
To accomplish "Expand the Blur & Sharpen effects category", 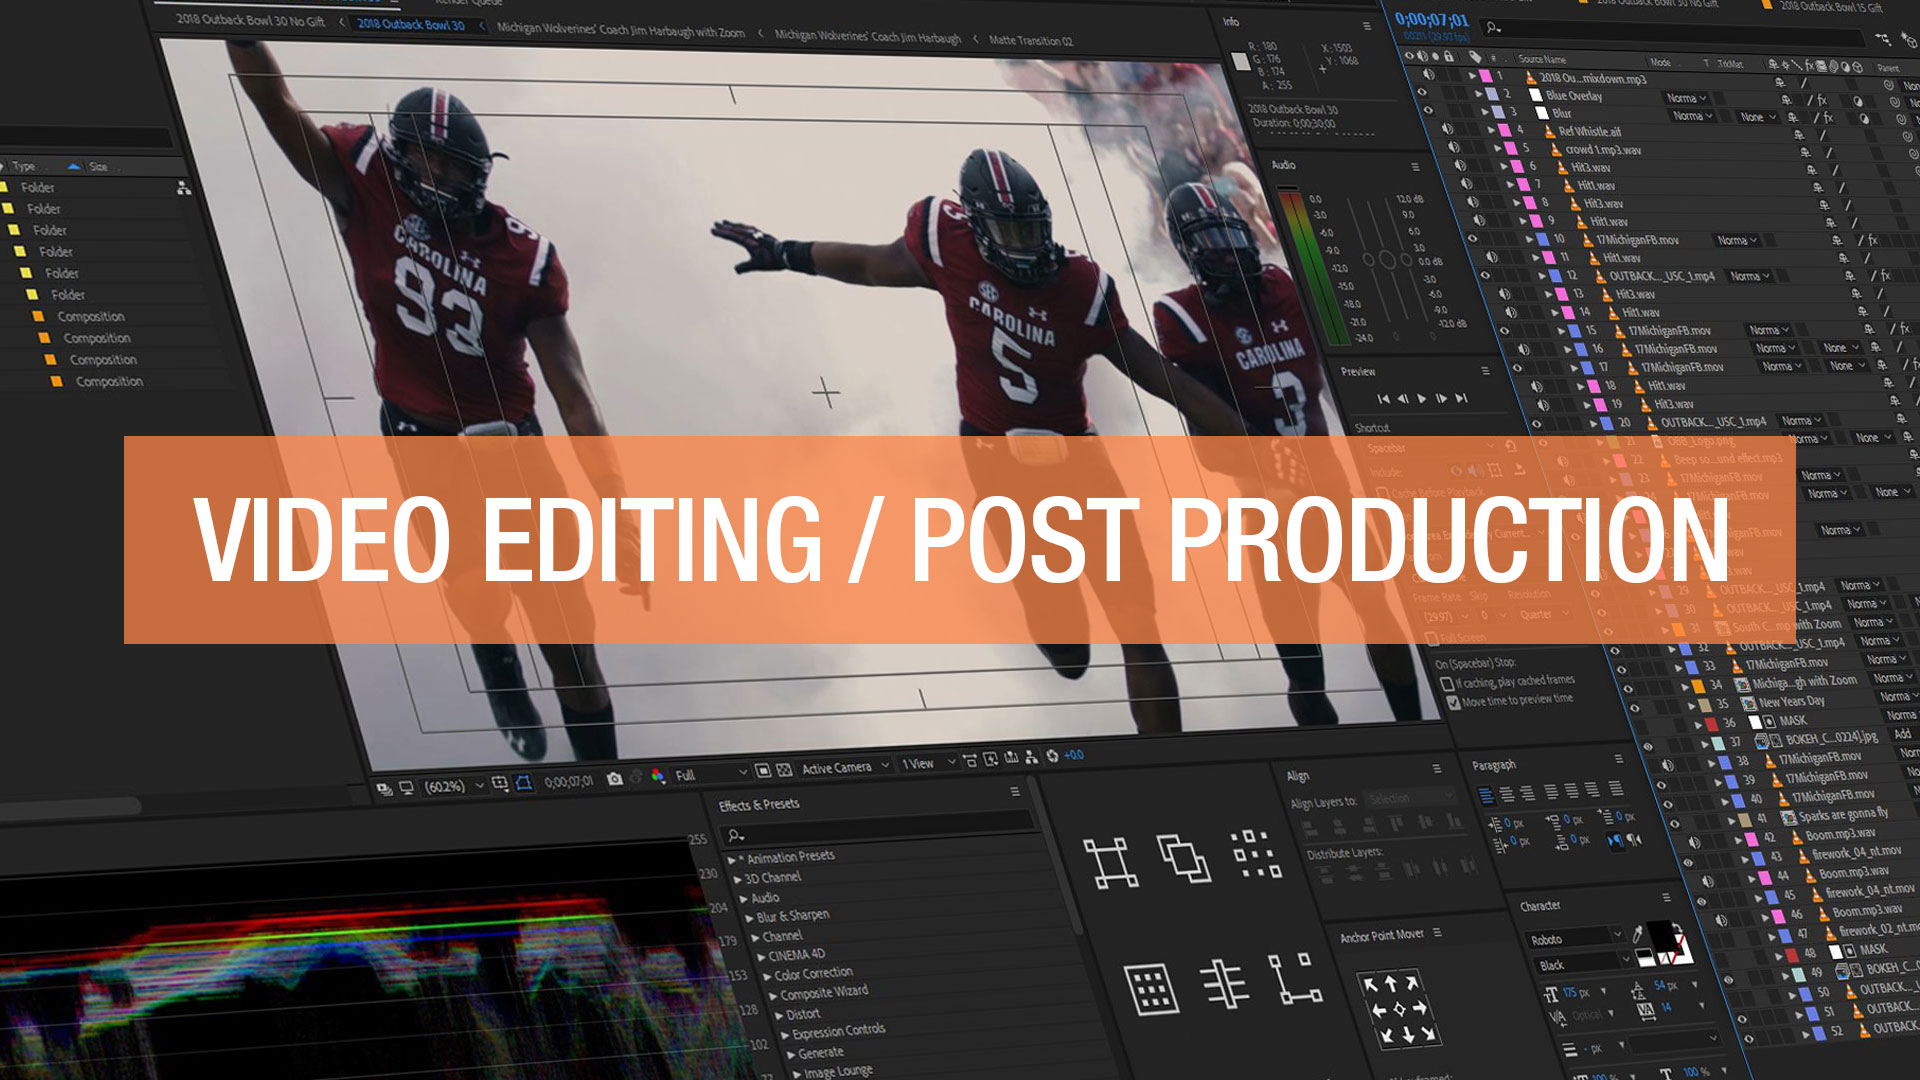I will tap(750, 918).
